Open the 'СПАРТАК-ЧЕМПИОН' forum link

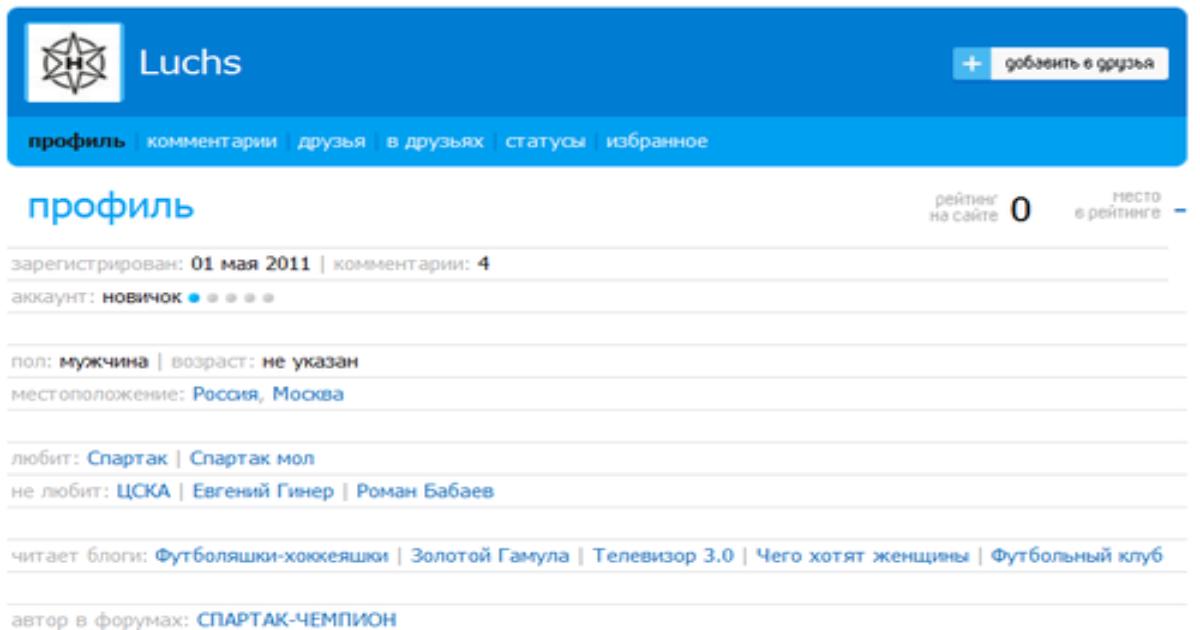(x=296, y=620)
